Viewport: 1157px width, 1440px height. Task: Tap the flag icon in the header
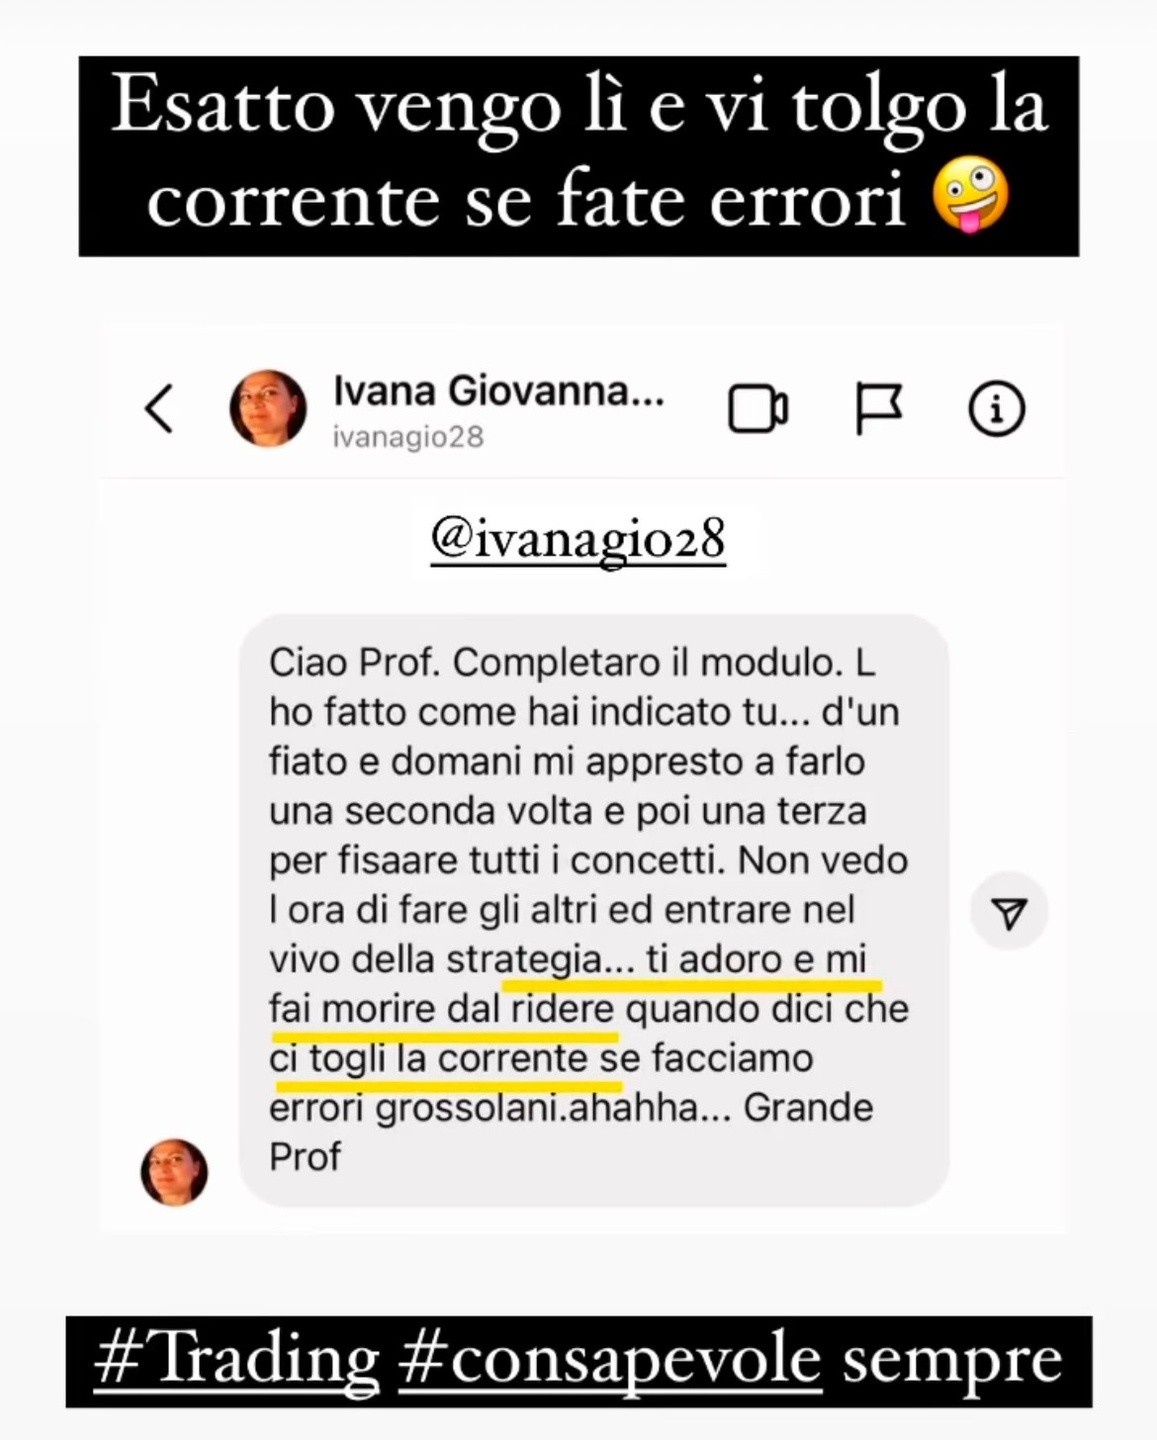click(x=879, y=409)
